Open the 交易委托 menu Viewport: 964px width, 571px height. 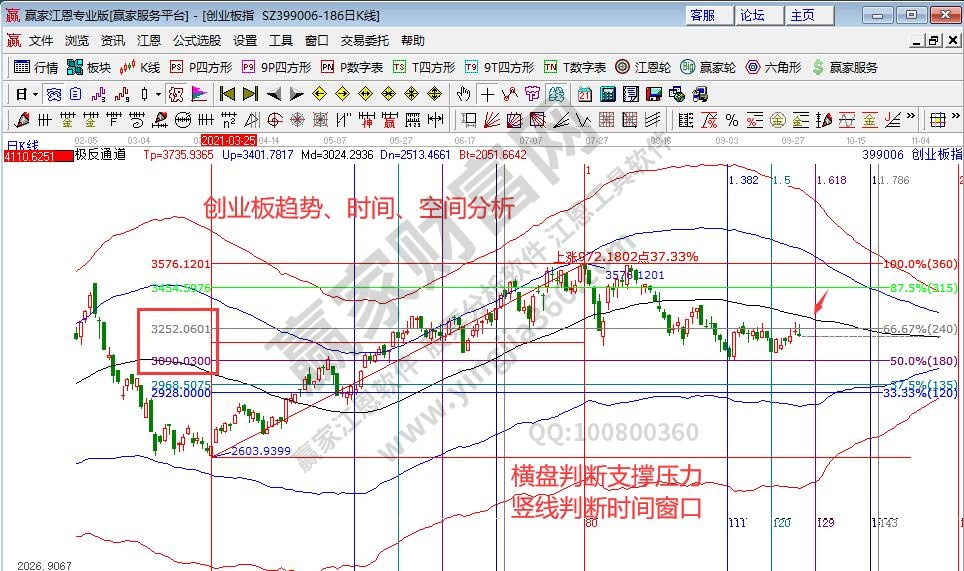[x=365, y=41]
